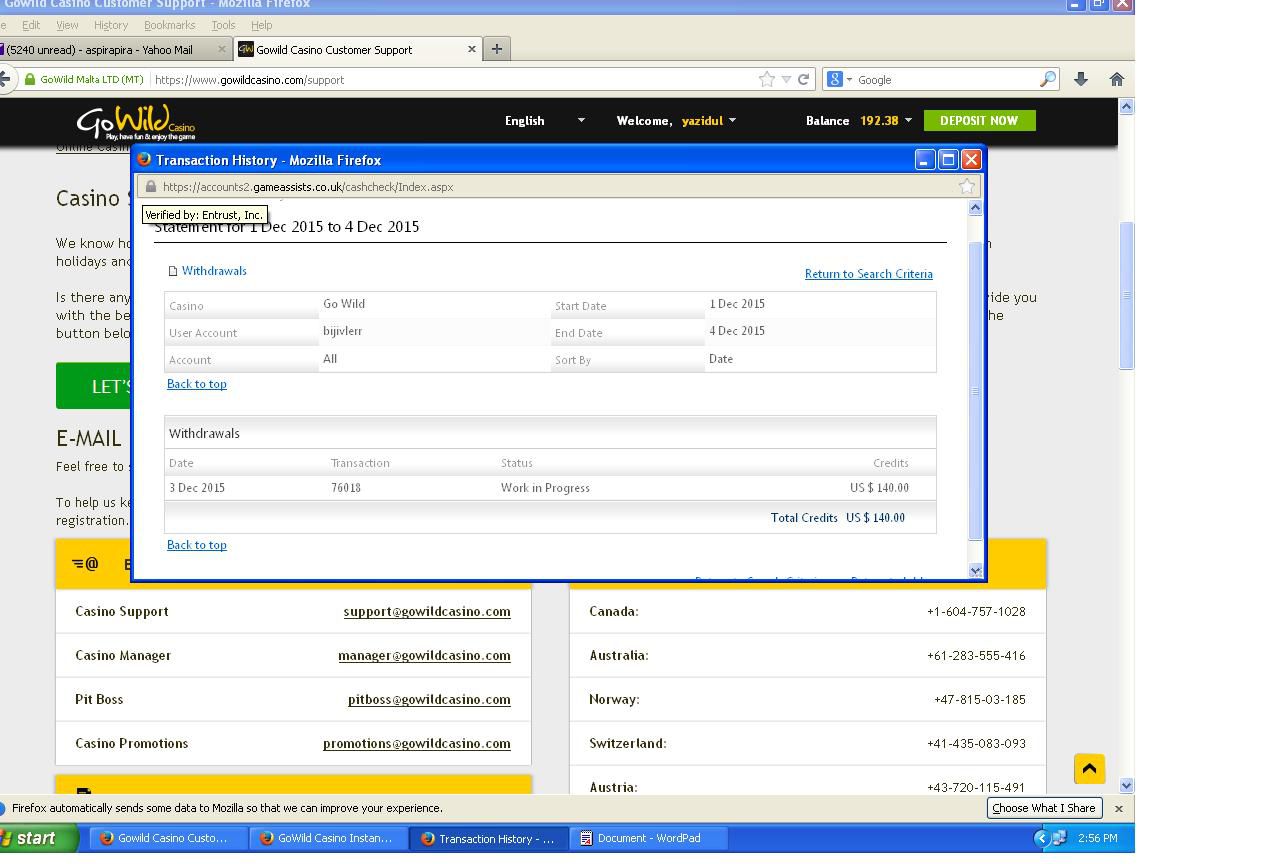Email manager@gowildcasino.com
The height and width of the screenshot is (864, 1280).
pyautogui.click(x=424, y=656)
